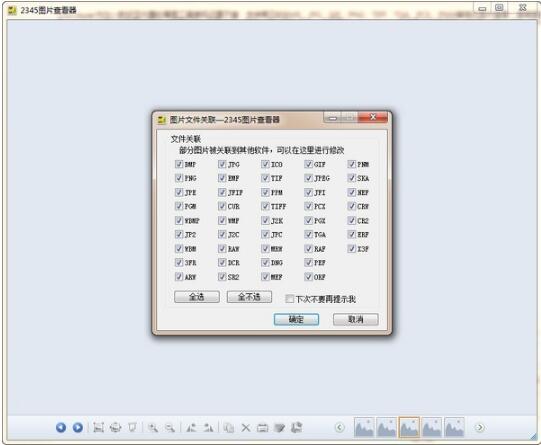541x445 pixels.
Task: Toggle the RAW checkbox
Action: (222, 248)
